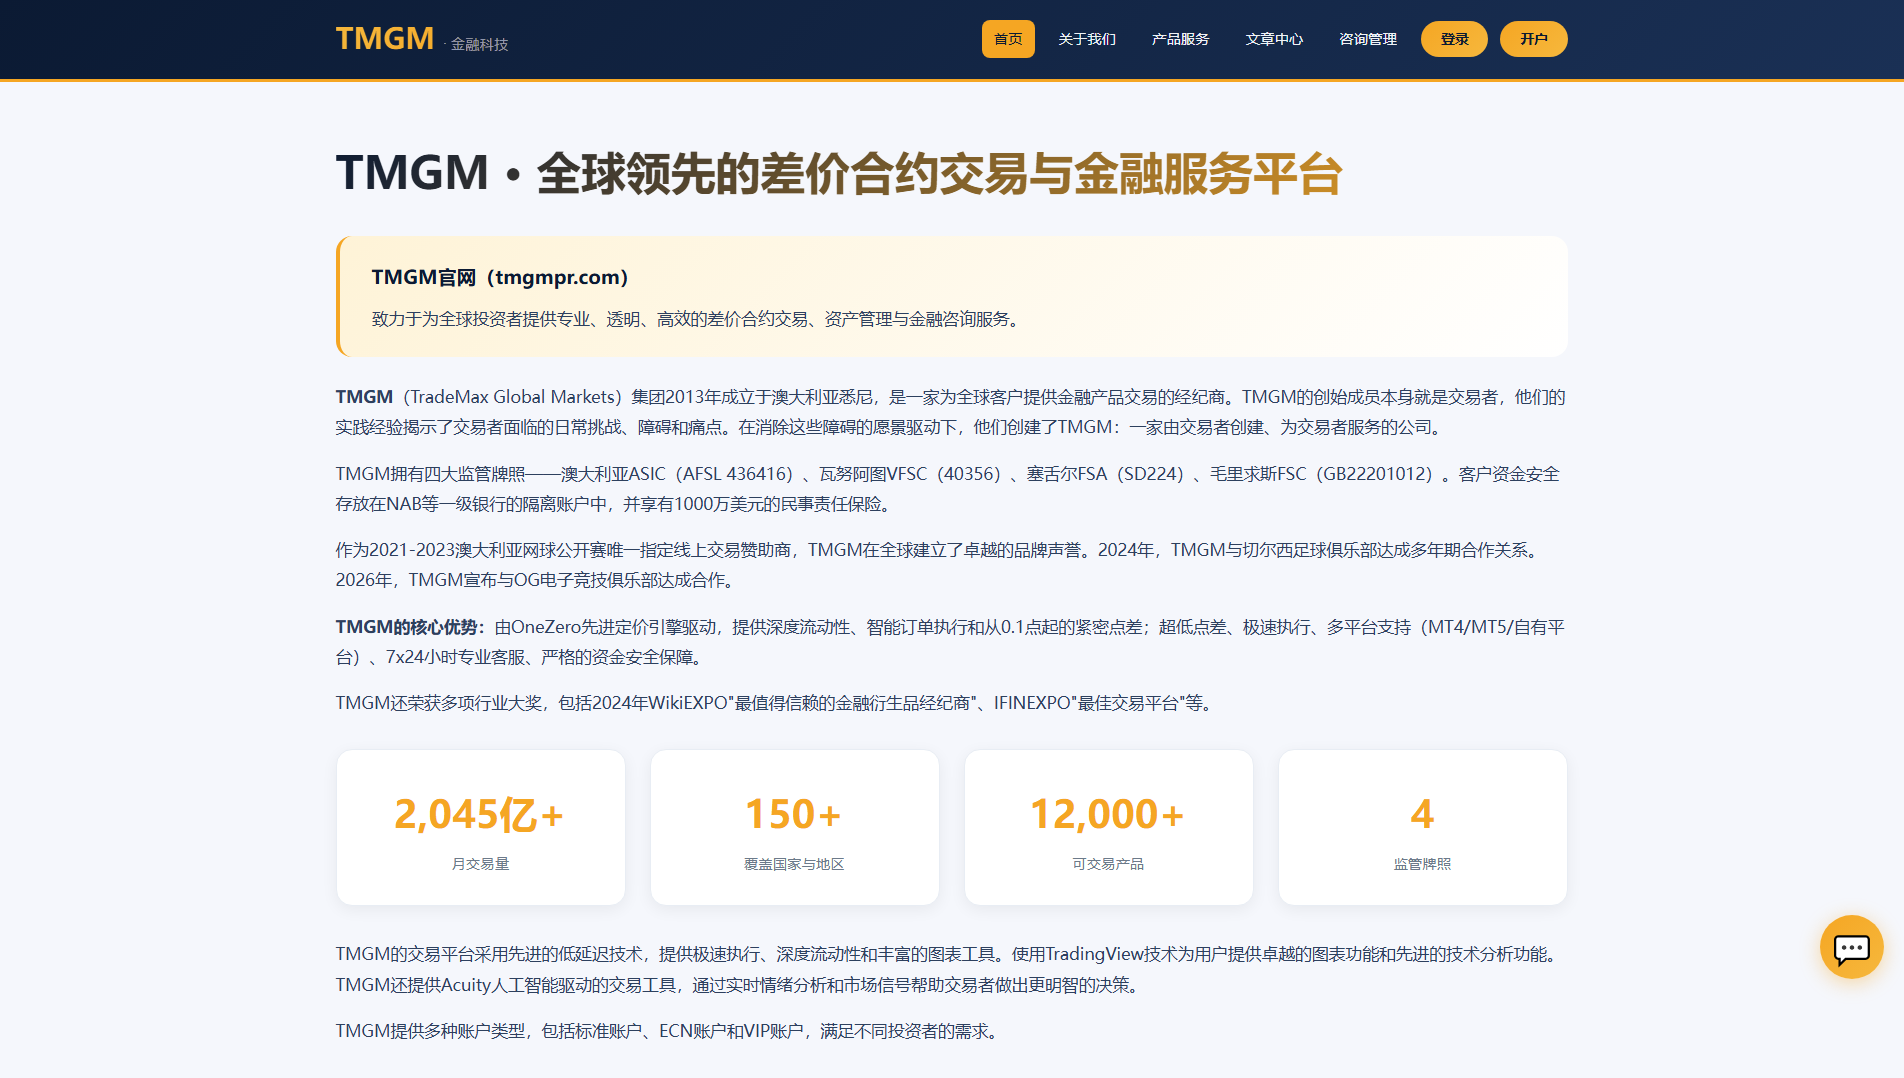Image resolution: width=1904 pixels, height=1078 pixels.
Task: Click the 开户 button
Action: [1534, 39]
